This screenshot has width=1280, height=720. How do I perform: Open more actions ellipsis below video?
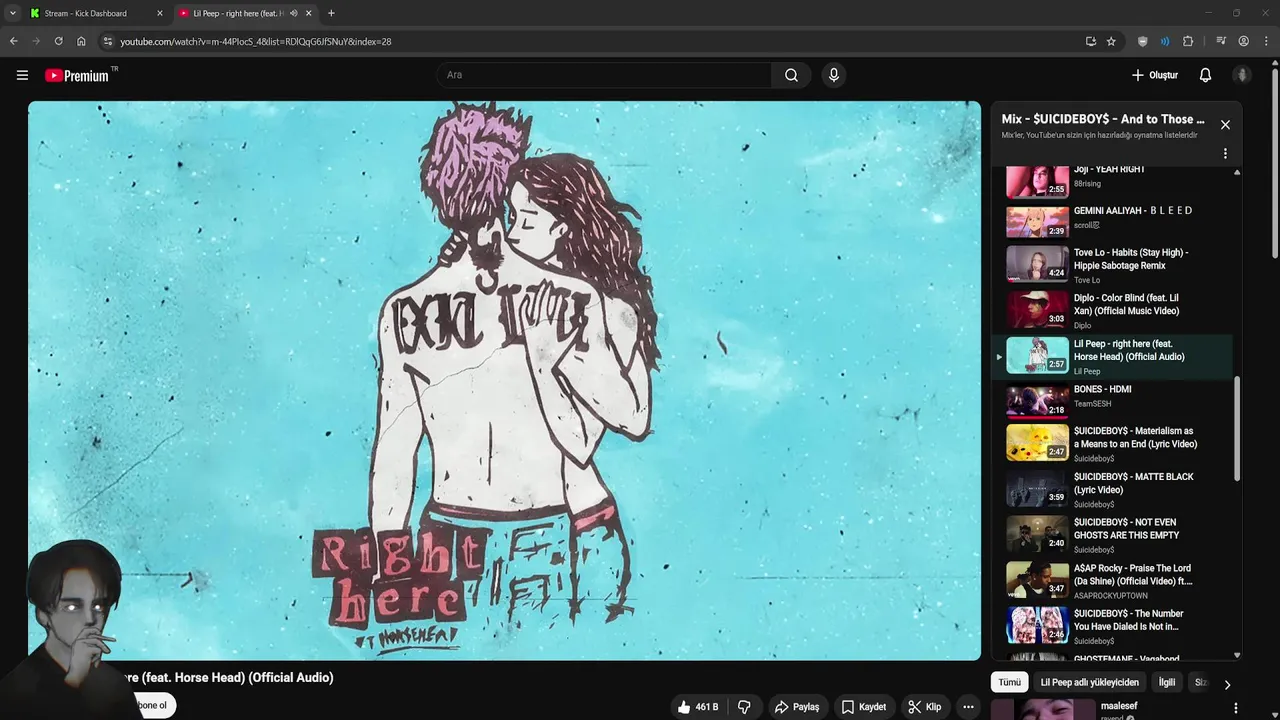(968, 707)
